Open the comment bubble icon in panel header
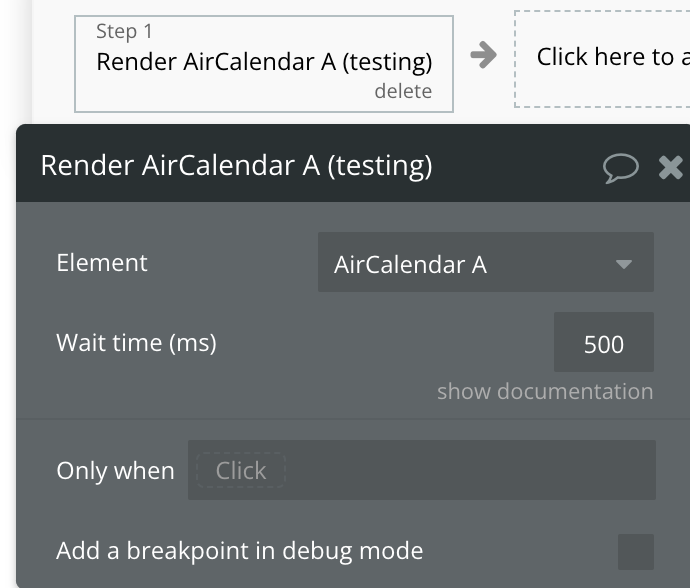Viewport: 690px width, 588px height. click(x=620, y=168)
